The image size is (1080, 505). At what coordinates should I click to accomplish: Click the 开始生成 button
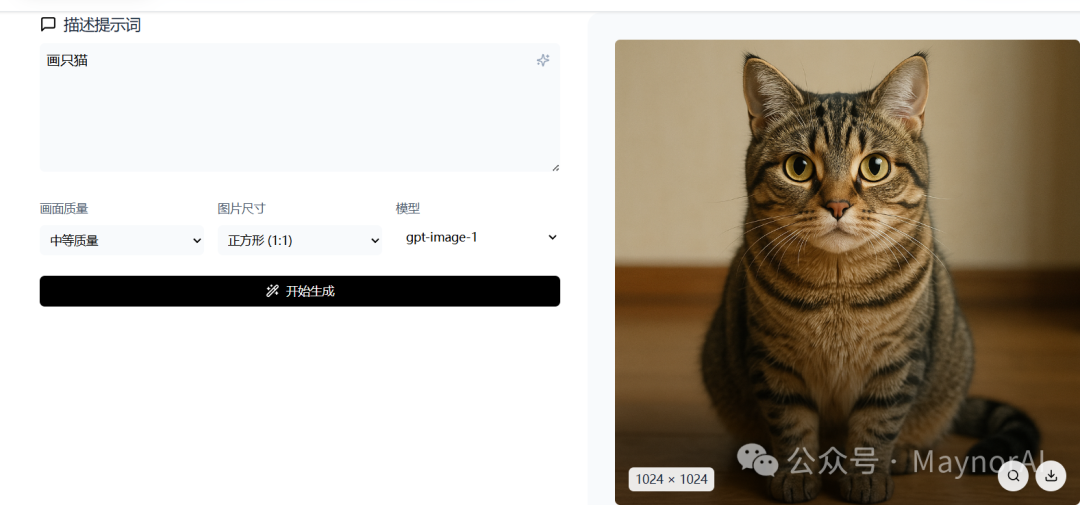(300, 291)
